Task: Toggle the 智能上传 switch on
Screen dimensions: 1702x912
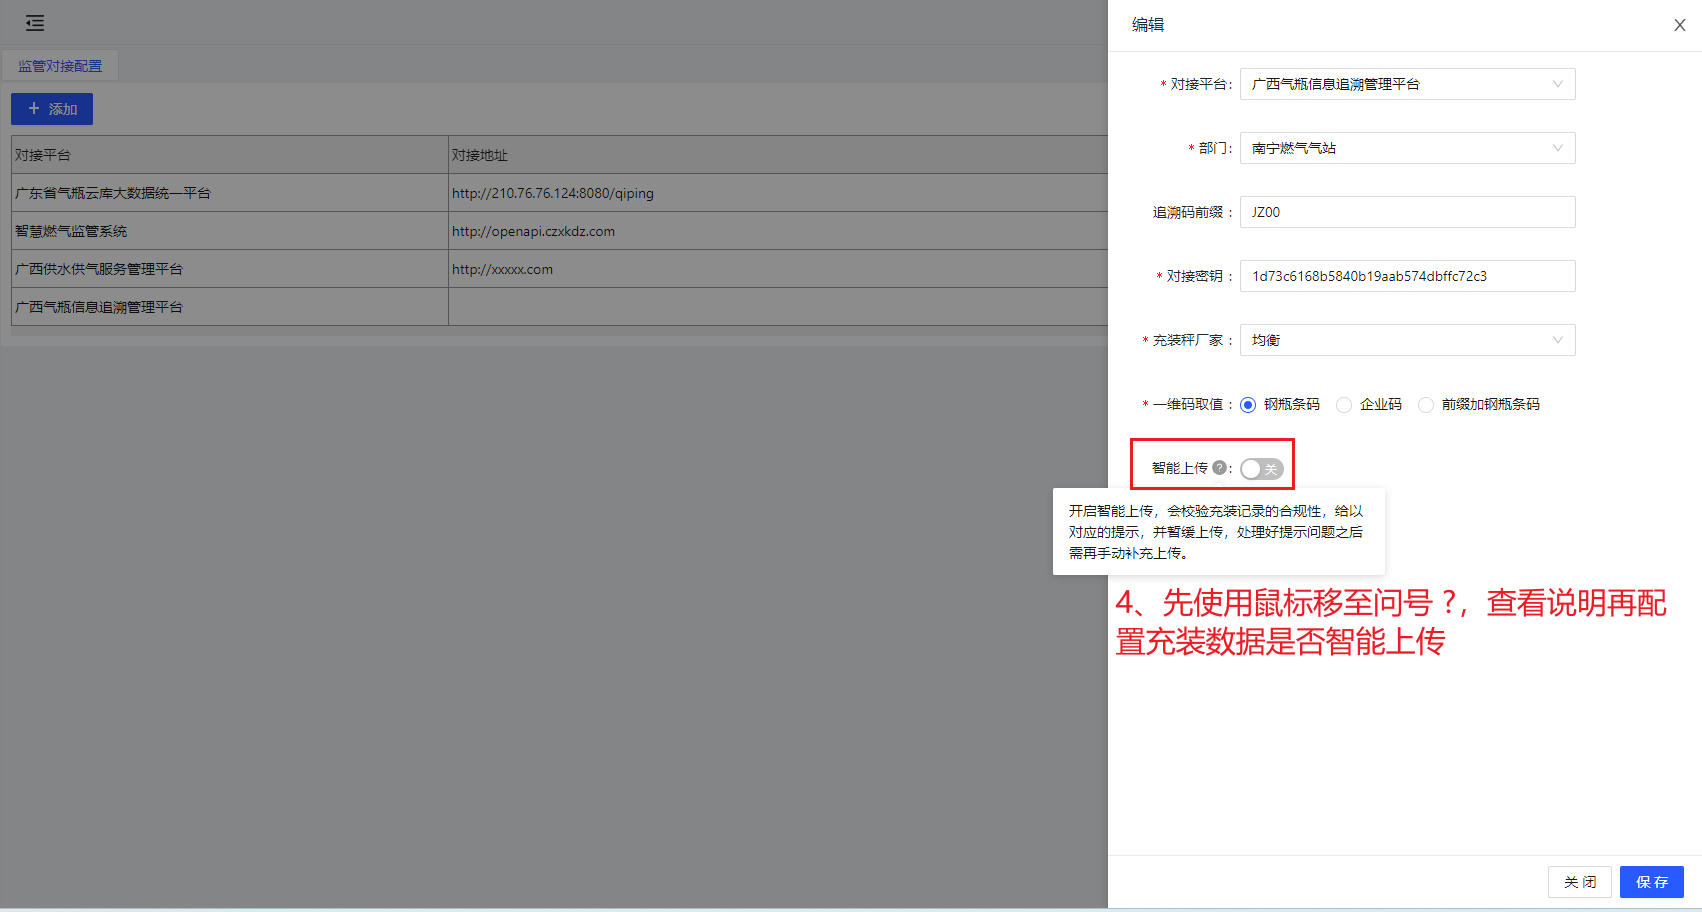Action: click(x=1261, y=469)
